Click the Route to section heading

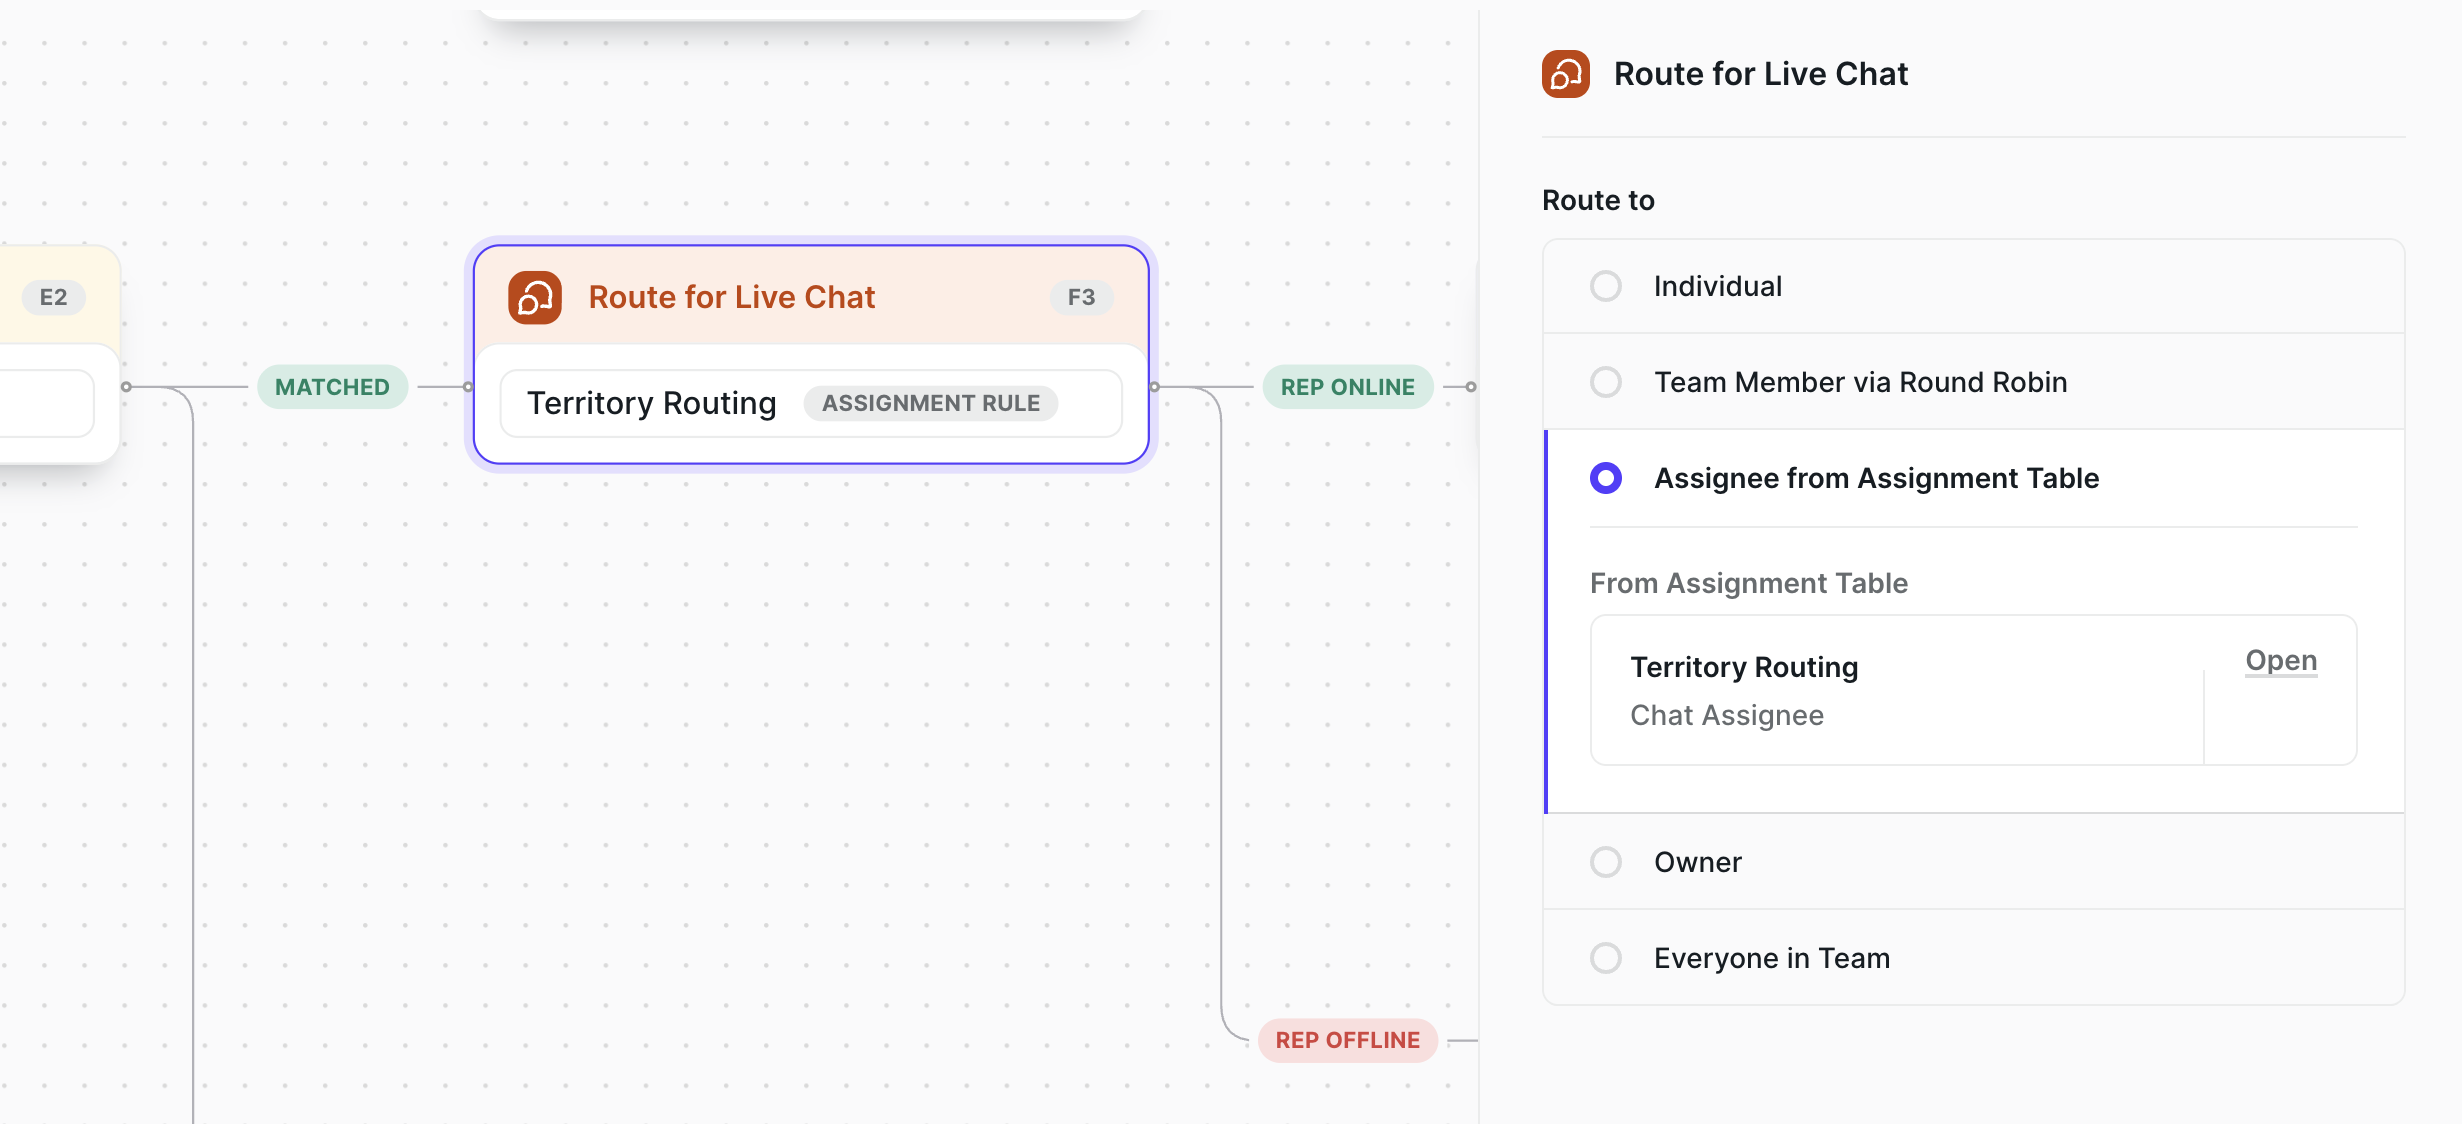pos(1598,200)
